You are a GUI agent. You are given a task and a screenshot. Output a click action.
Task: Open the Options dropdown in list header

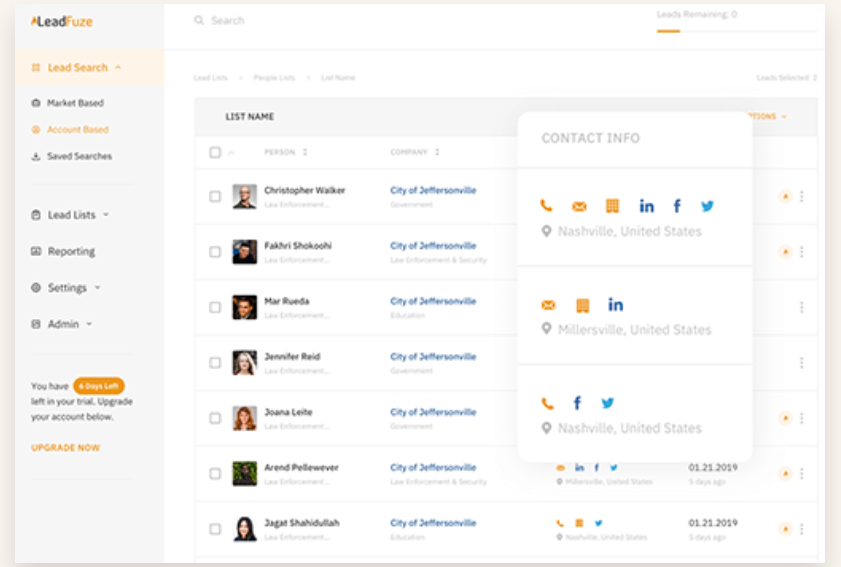pyautogui.click(x=769, y=116)
